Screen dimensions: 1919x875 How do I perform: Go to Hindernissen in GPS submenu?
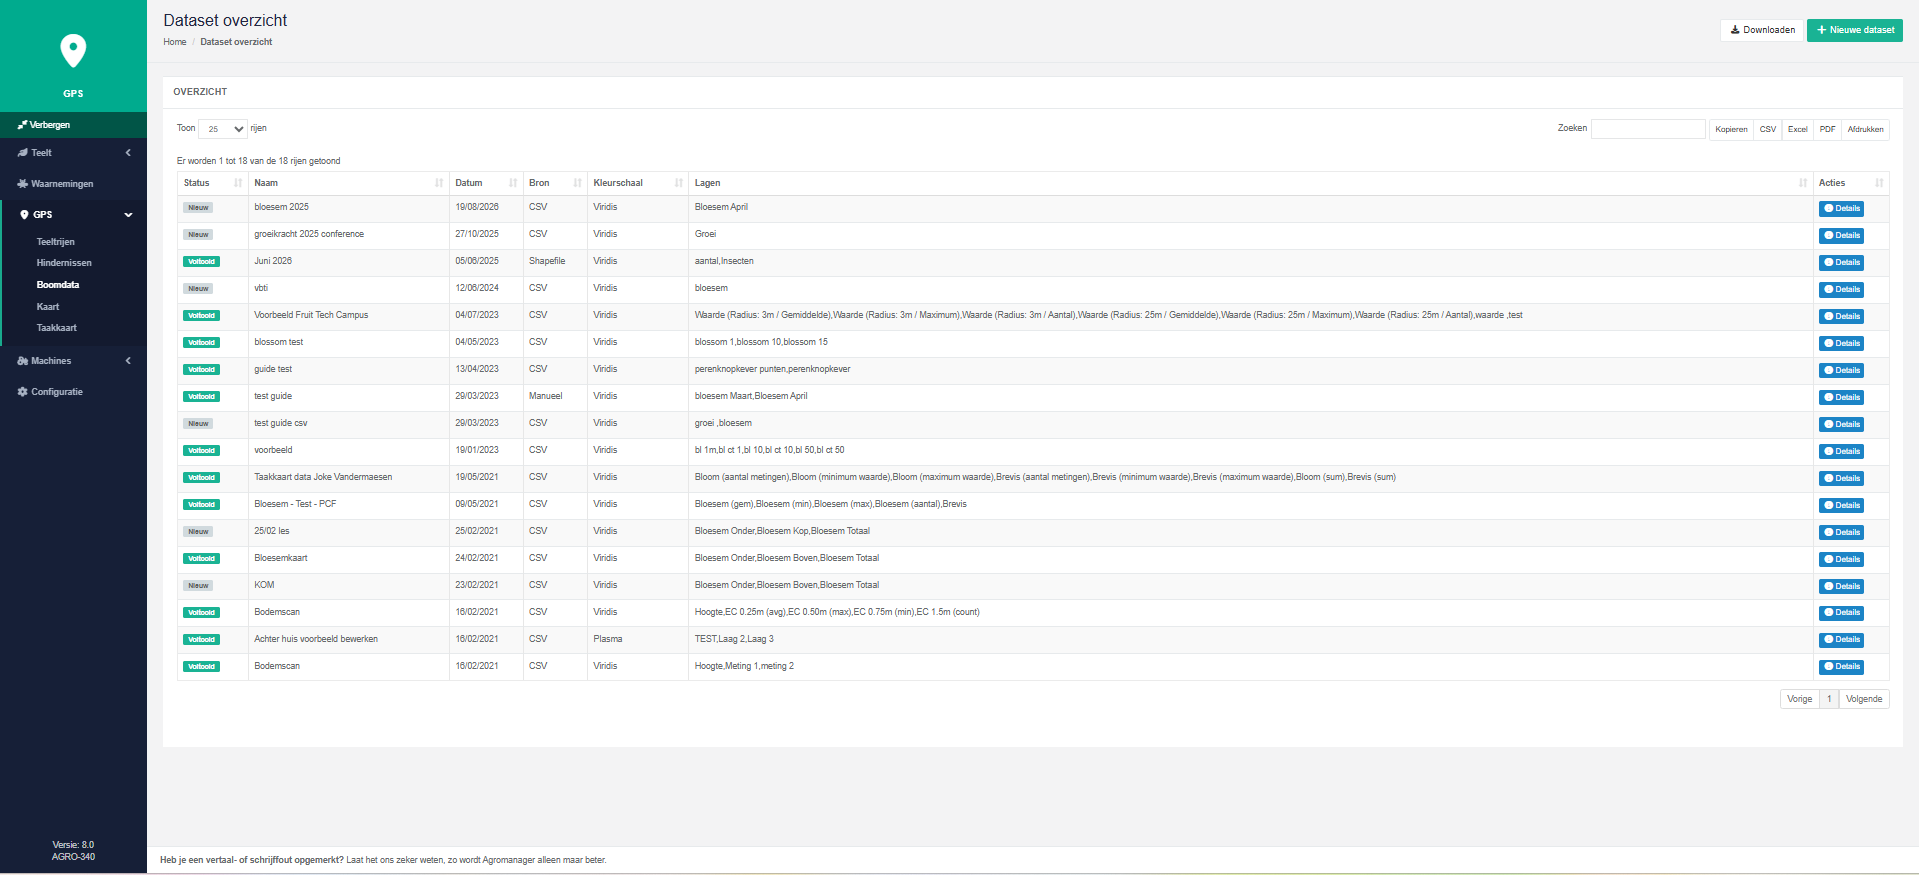click(x=64, y=263)
